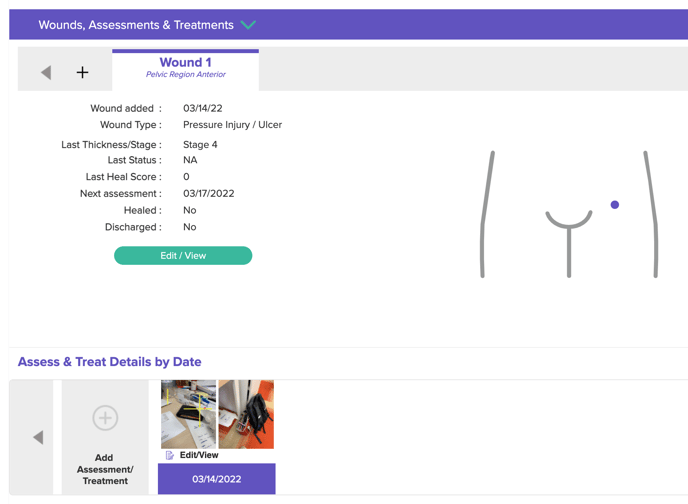
Task: Select the Wound 1 tab
Action: click(x=186, y=69)
